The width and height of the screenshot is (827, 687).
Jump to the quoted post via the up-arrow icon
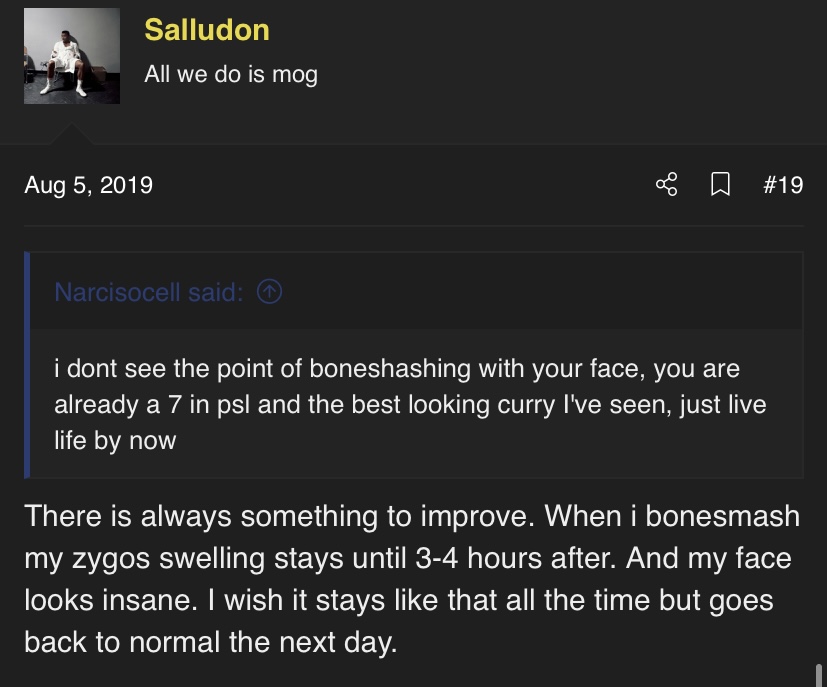(x=270, y=292)
